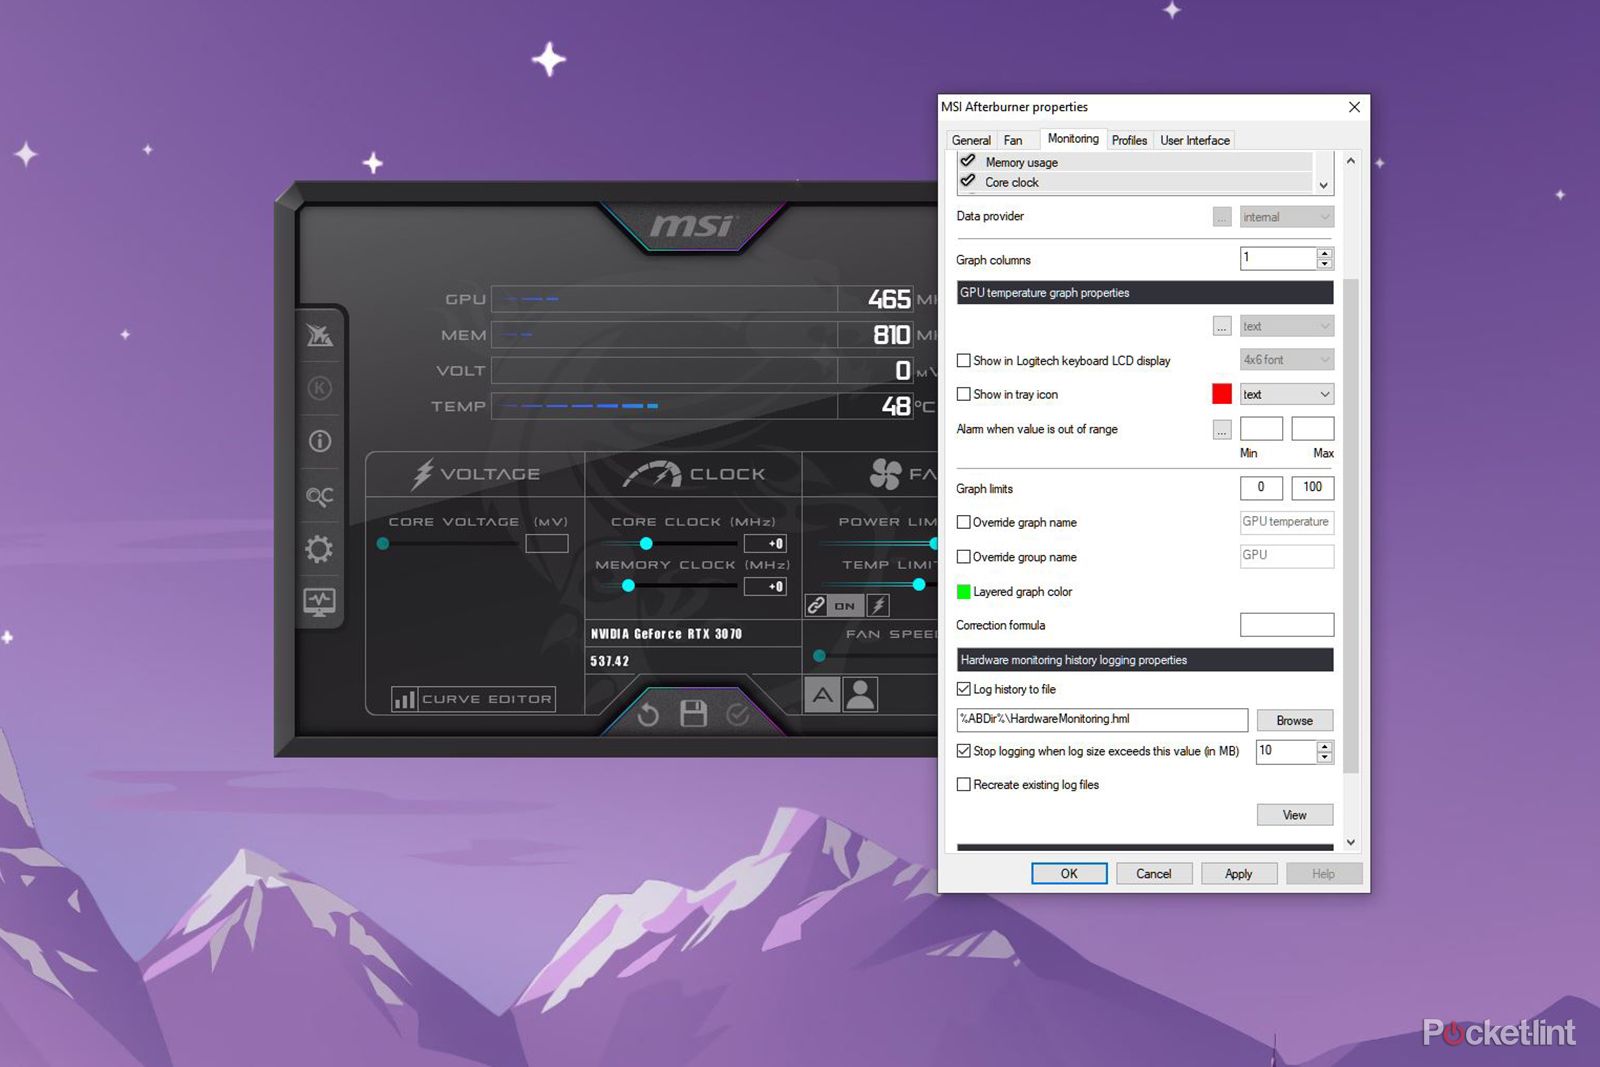The image size is (1600, 1067).
Task: Click the Kombustor K icon in sidebar
Action: tap(320, 388)
